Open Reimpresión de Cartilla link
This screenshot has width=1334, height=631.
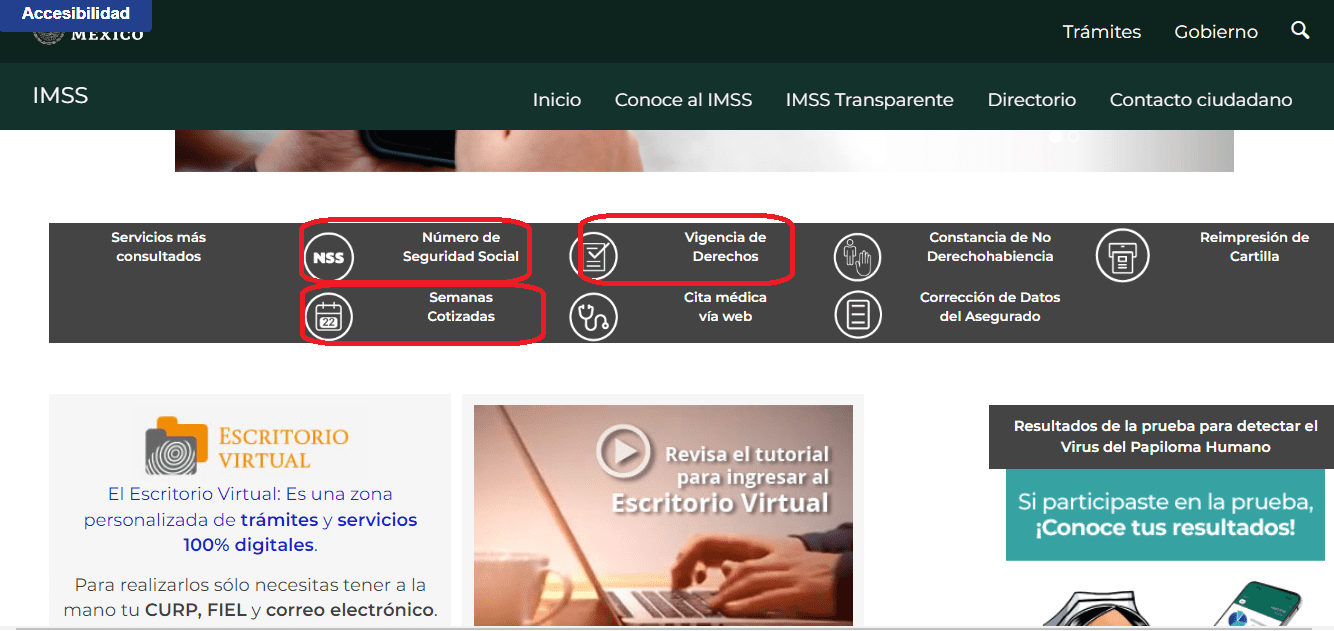click(x=1254, y=247)
